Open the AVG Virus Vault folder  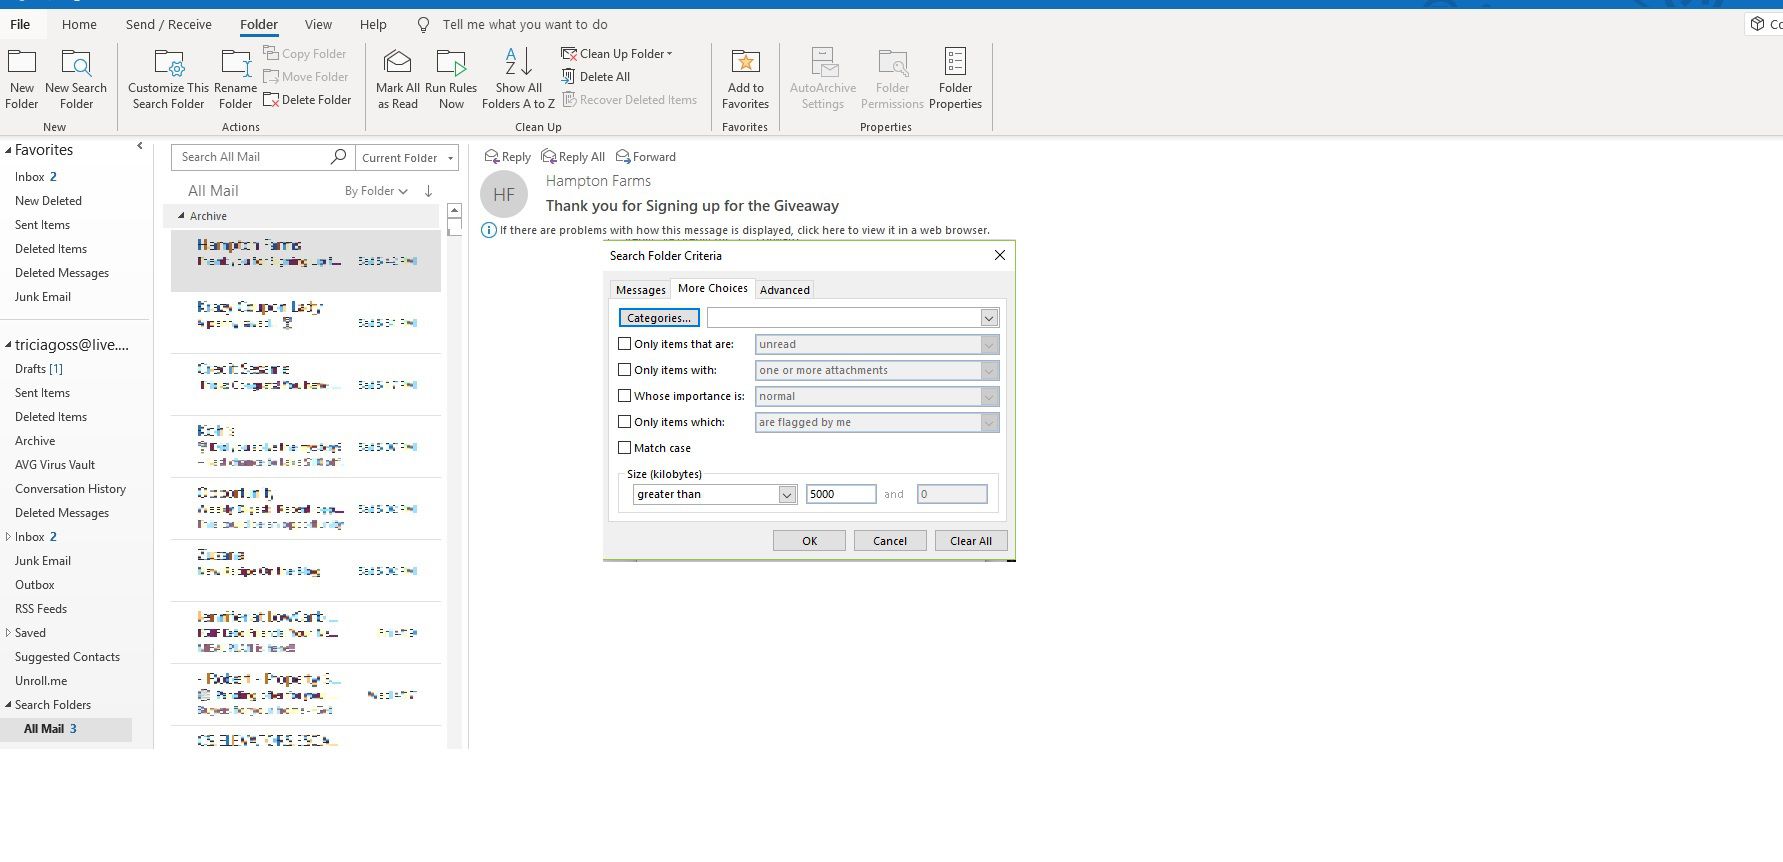coord(55,465)
